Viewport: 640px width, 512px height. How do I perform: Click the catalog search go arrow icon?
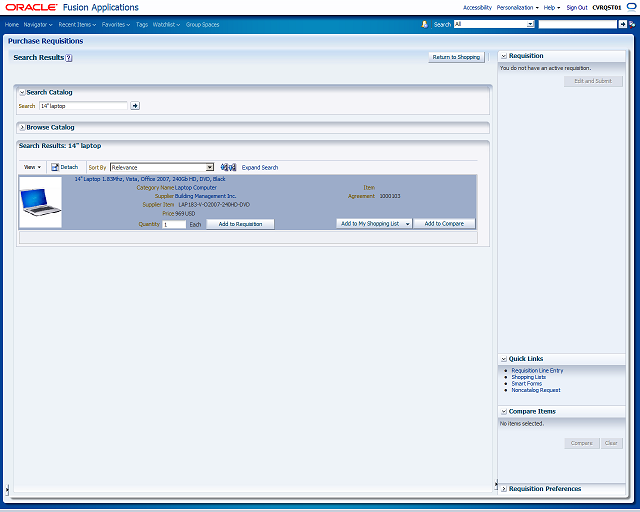coord(135,106)
